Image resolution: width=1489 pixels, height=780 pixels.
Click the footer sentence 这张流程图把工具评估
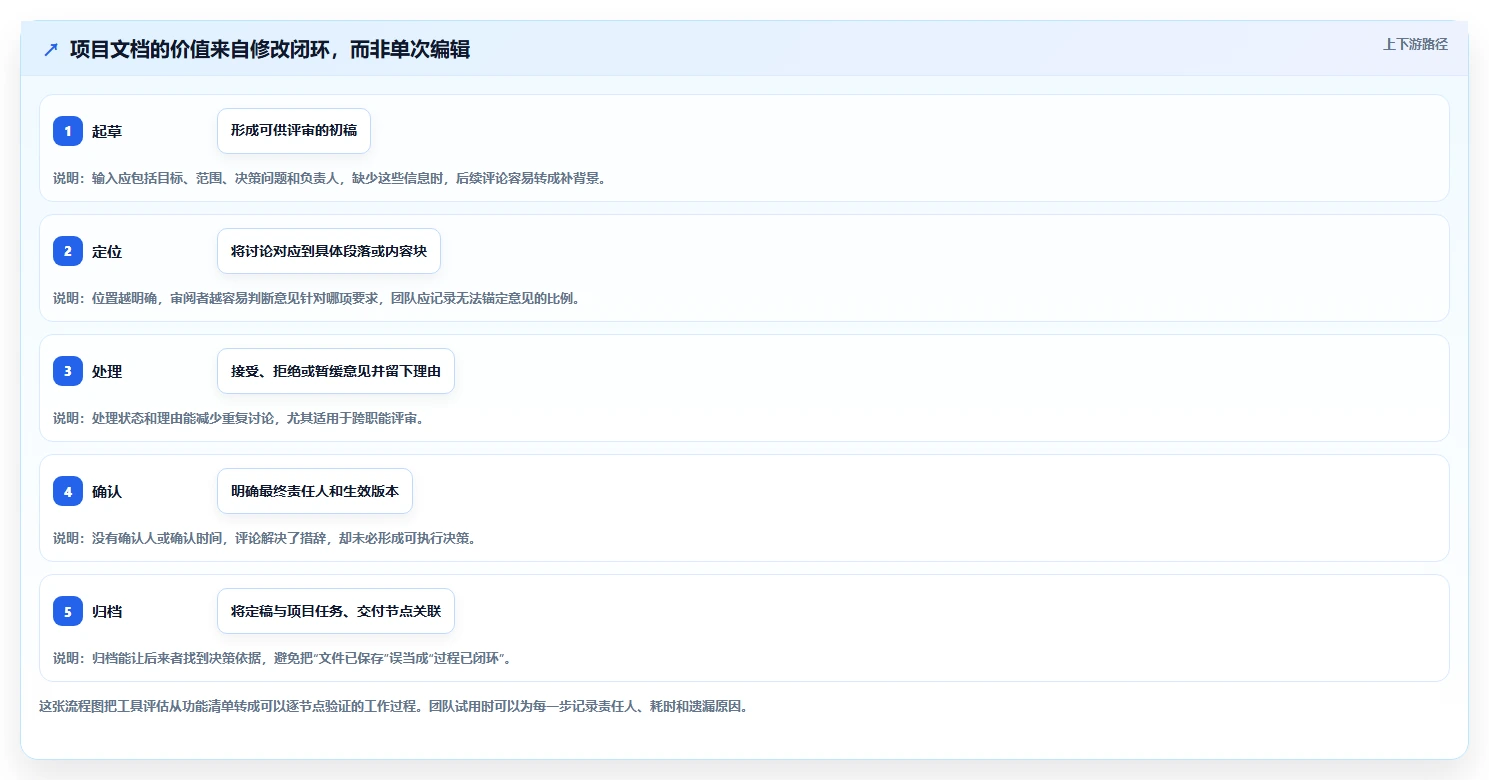click(x=393, y=706)
